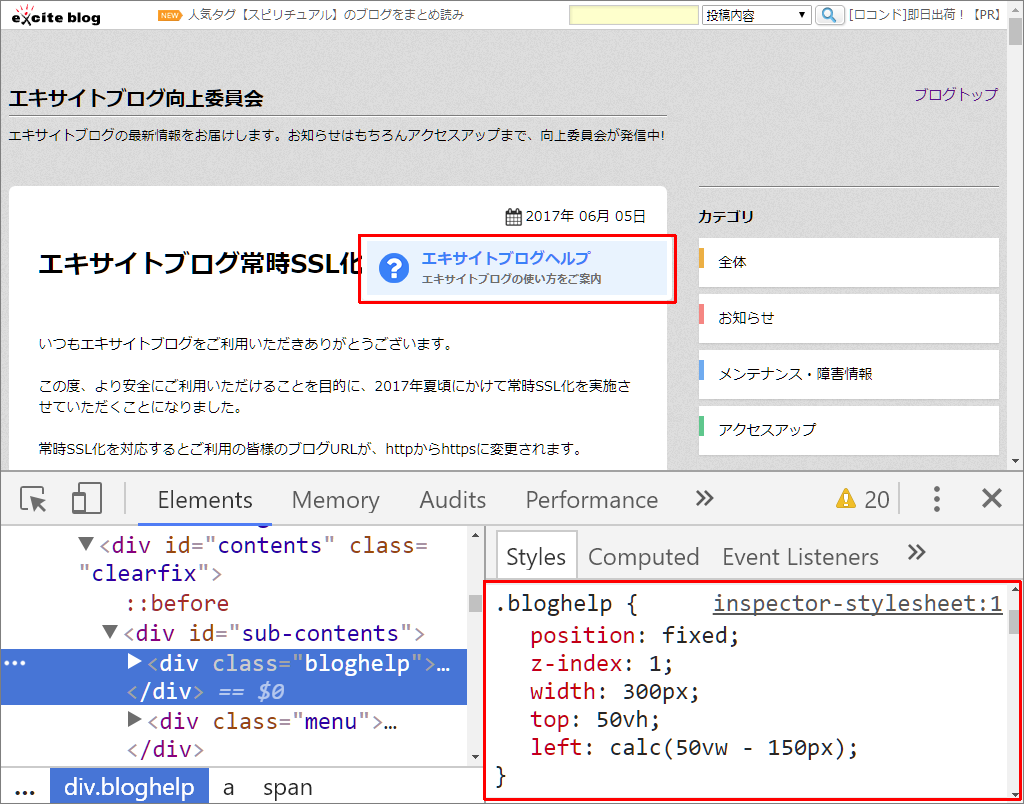Open DevTools customize menu (three dots)
Viewport: 1024px width, 804px height.
tap(936, 499)
